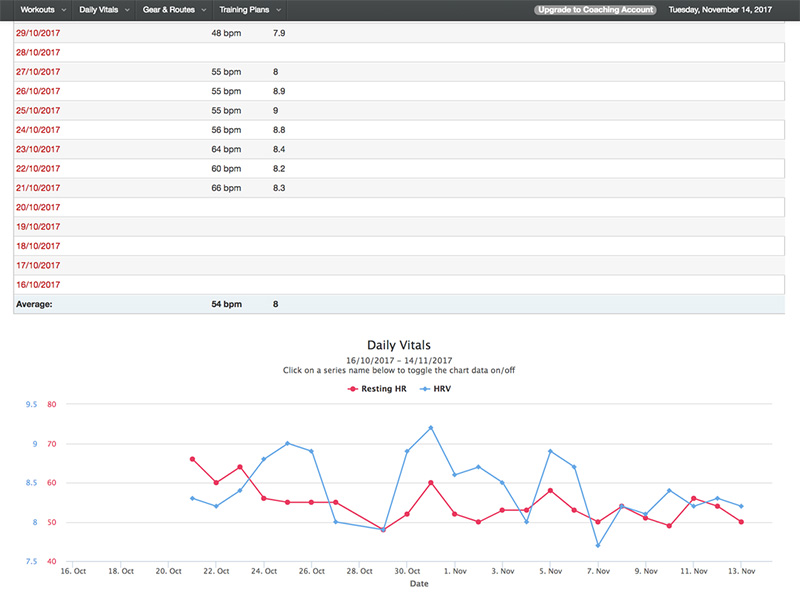Click the 16/10/2017 - 14/11/2017 chart subtitle
Screen dimensions: 800x601
coord(399,360)
